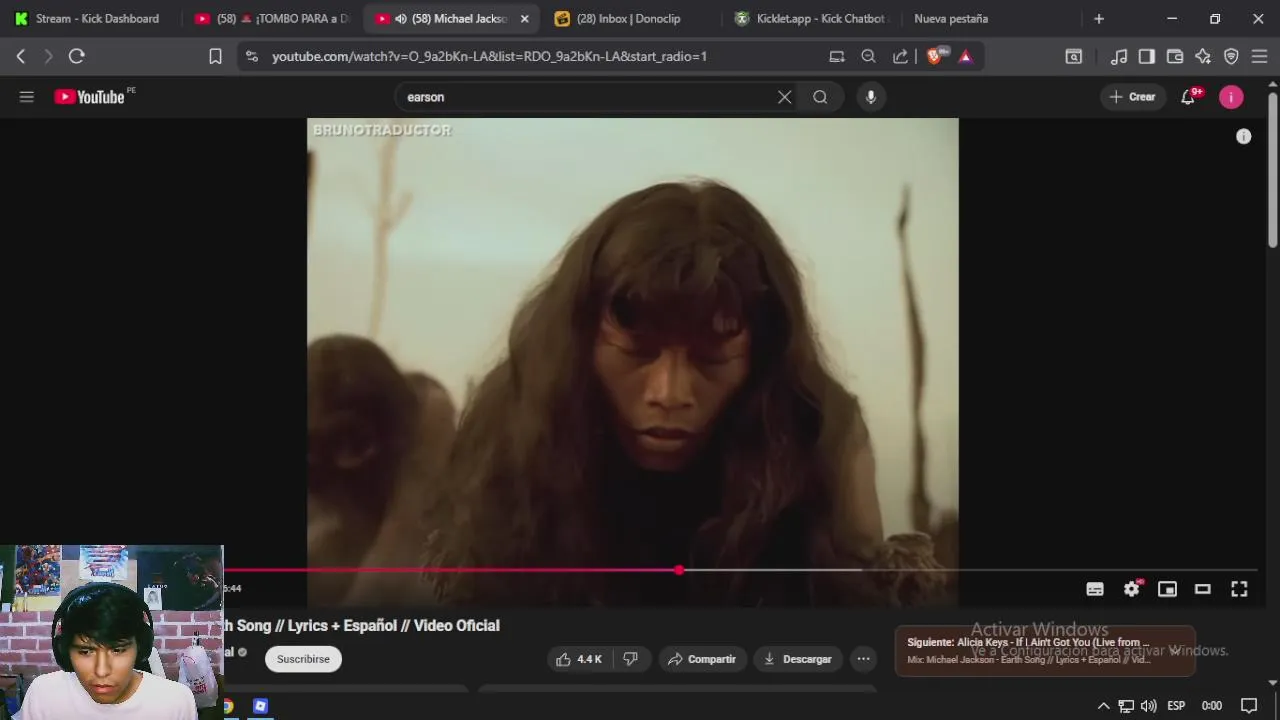1280x720 pixels.
Task: Click the Compartir button
Action: point(702,659)
